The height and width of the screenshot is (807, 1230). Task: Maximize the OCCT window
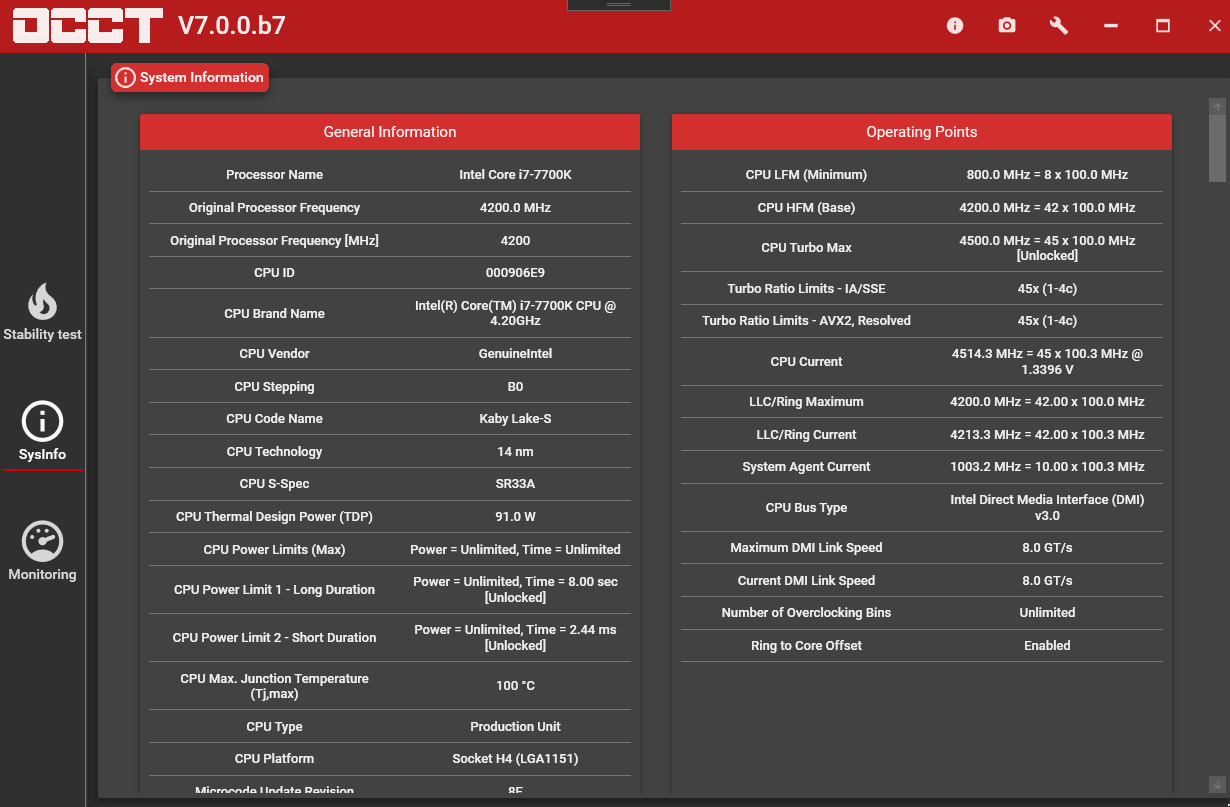click(1163, 26)
